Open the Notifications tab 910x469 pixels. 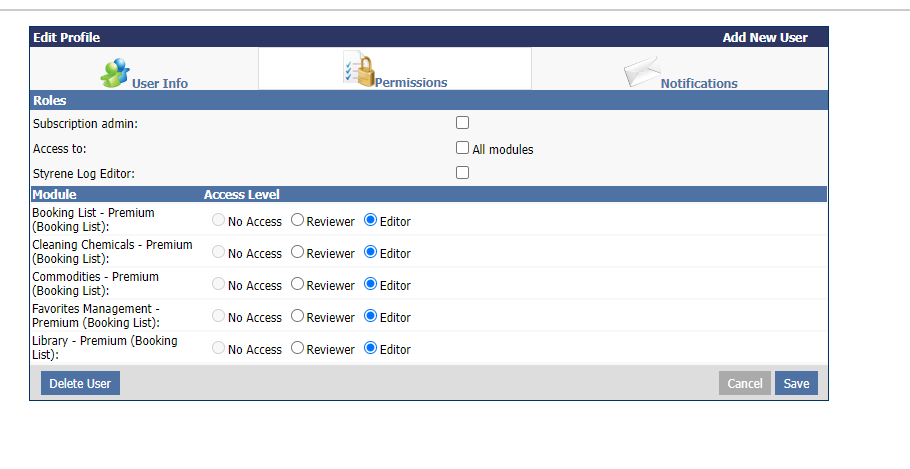698,84
